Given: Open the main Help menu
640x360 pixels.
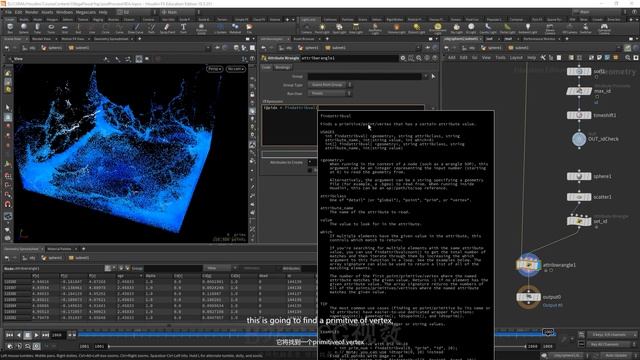Looking at the screenshot, I should tap(103, 12).
